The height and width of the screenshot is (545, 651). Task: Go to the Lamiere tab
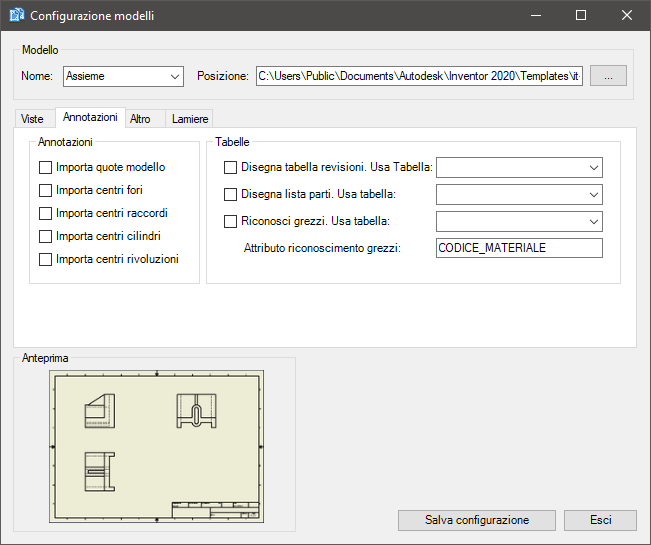pos(190,119)
